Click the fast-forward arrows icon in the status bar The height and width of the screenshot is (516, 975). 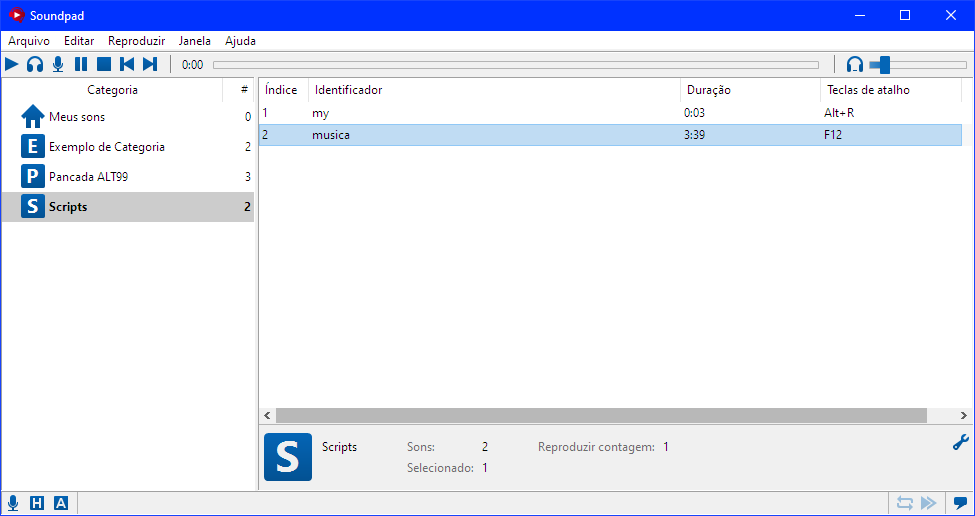click(928, 503)
